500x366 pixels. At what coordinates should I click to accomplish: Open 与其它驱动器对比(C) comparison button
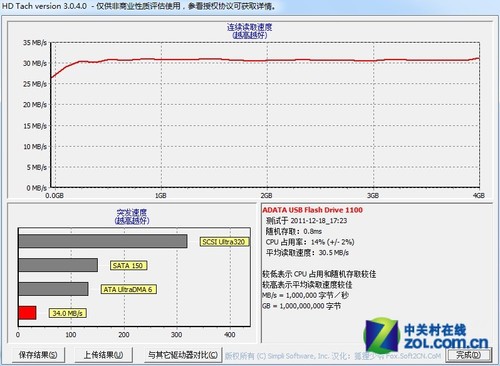[183, 355]
